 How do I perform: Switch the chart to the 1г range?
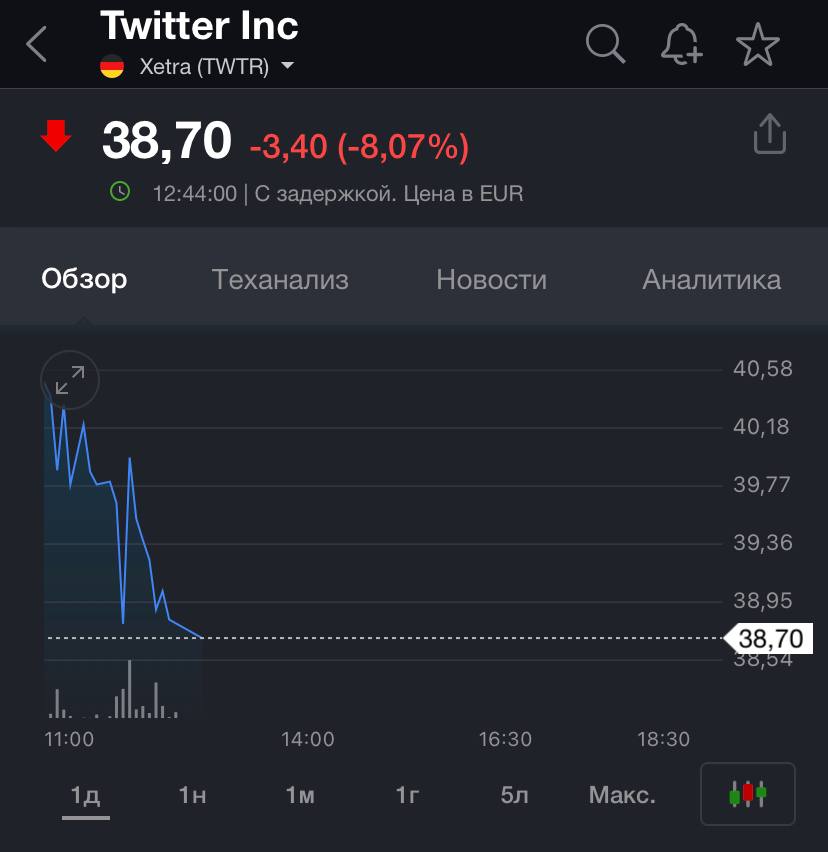pyautogui.click(x=407, y=796)
